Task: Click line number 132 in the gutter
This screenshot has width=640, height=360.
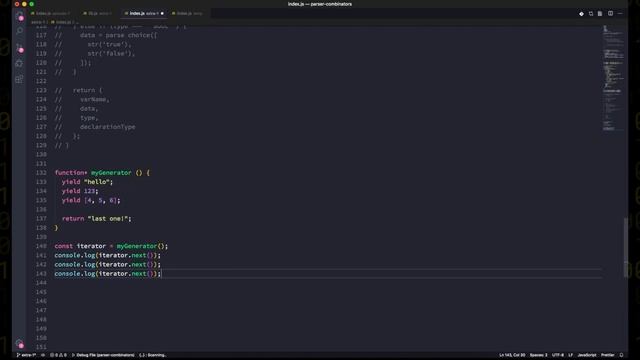Action: (41, 173)
